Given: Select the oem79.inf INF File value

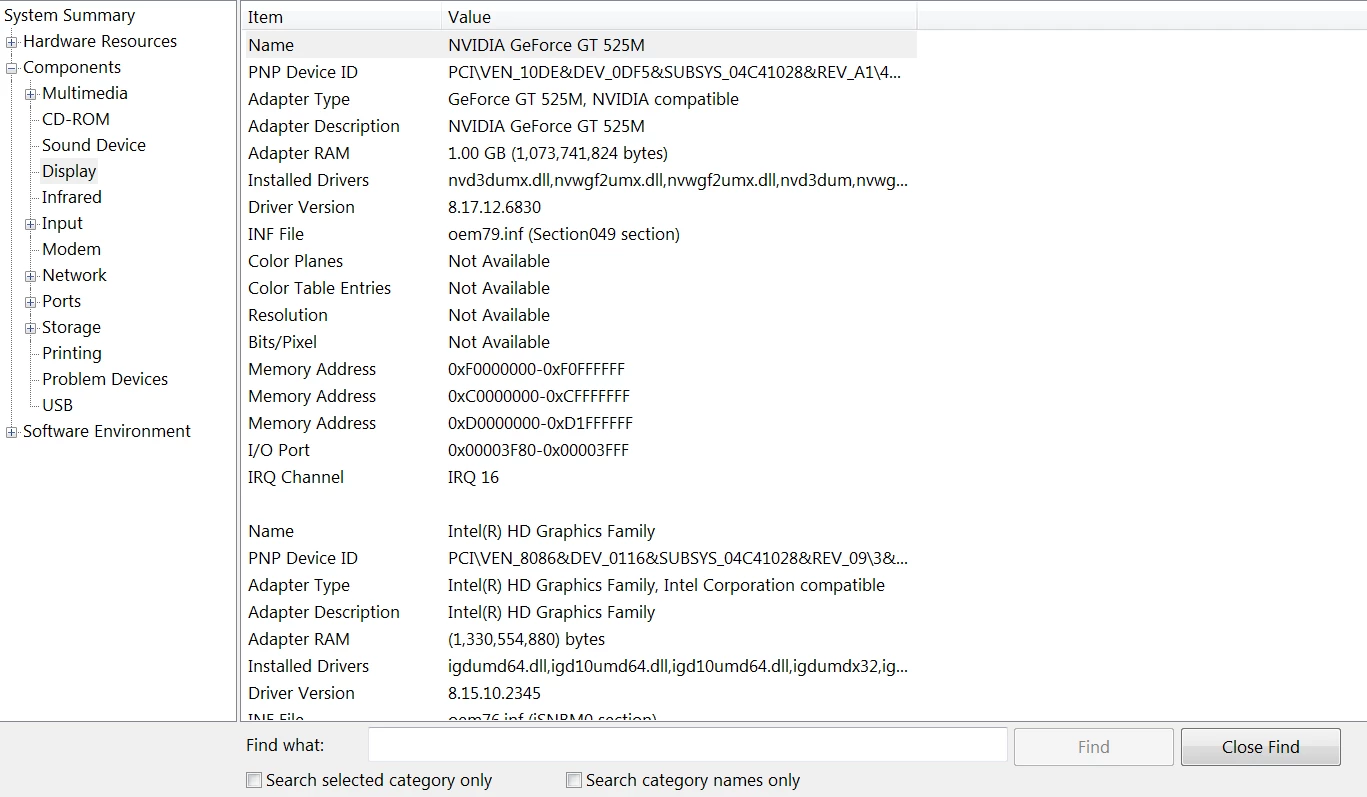Looking at the screenshot, I should pyautogui.click(x=563, y=234).
